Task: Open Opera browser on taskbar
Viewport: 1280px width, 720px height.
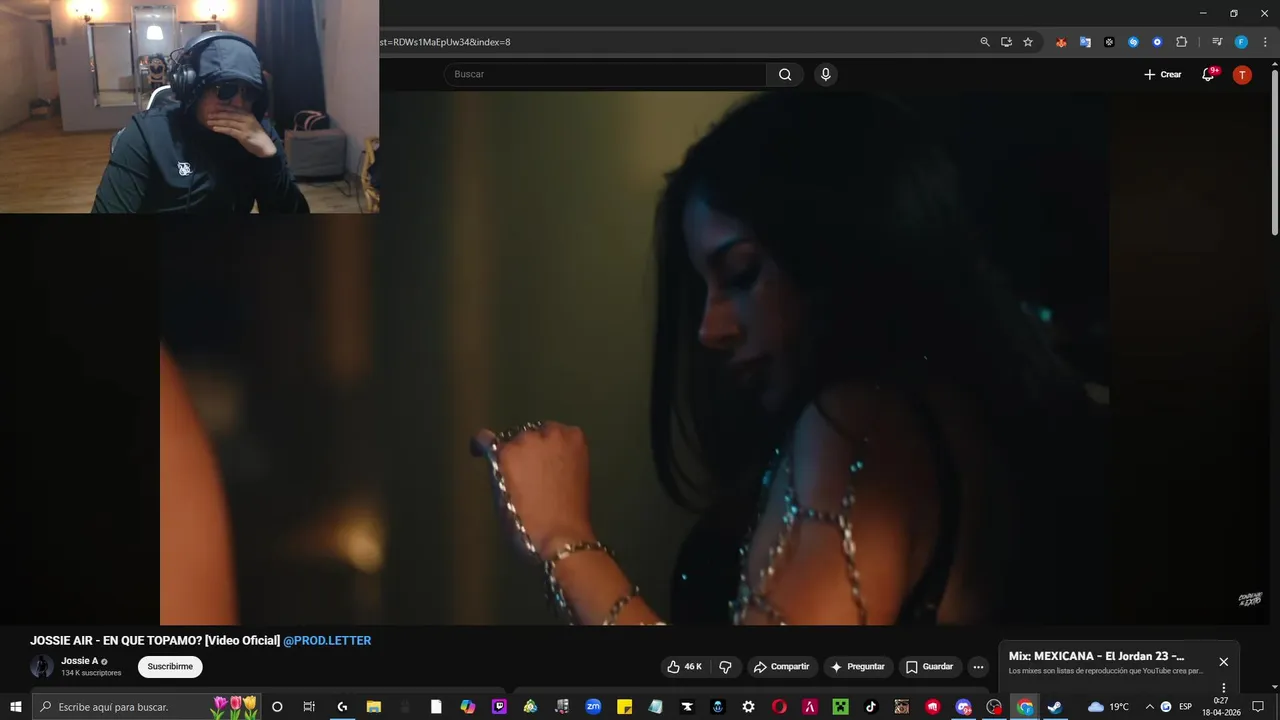Action: coord(779,707)
